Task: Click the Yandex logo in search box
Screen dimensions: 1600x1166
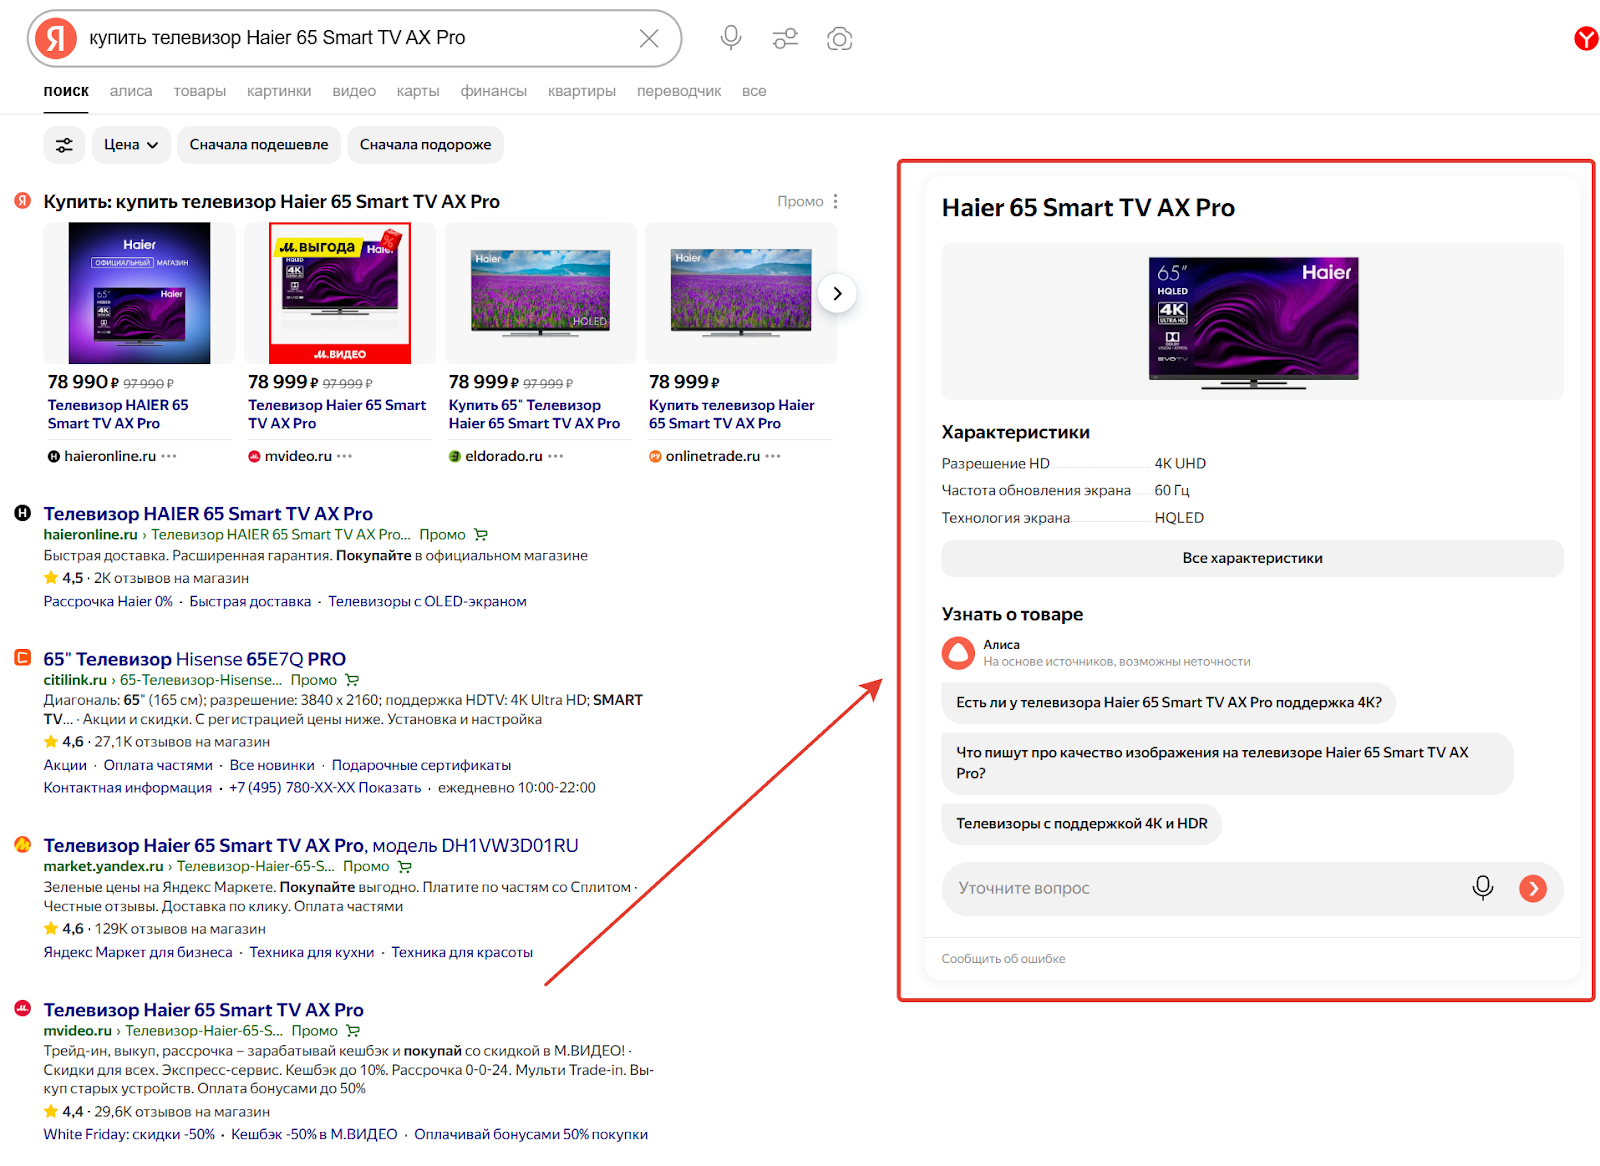Action: click(56, 38)
